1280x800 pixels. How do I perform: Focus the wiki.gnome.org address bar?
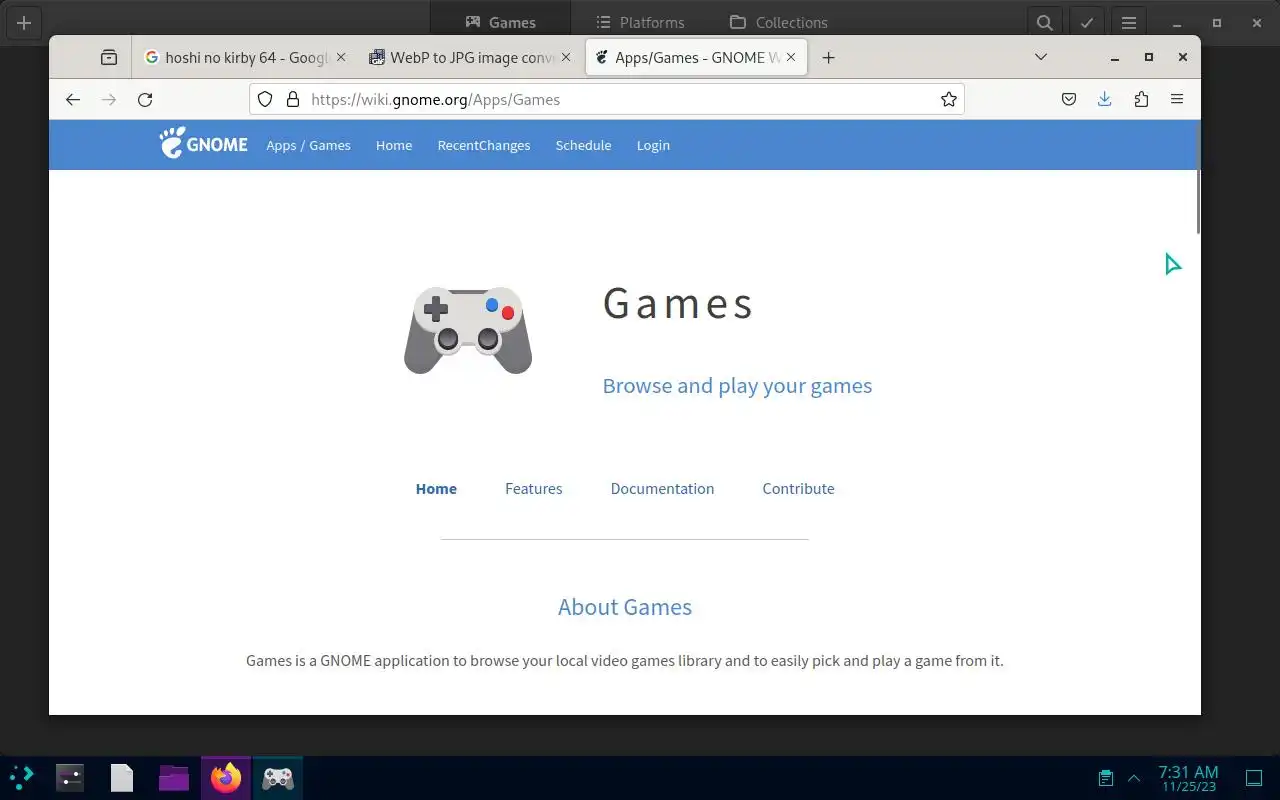607,99
